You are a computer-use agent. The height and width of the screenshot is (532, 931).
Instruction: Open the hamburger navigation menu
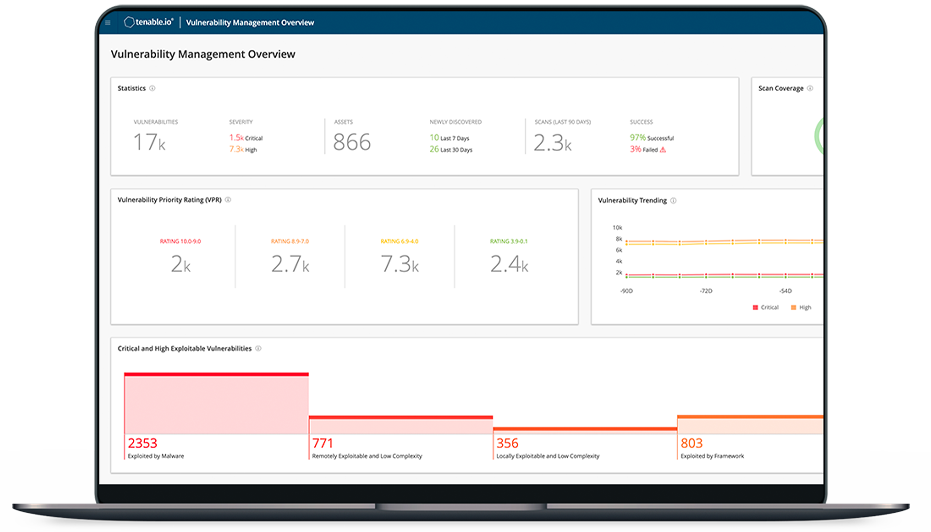[107, 23]
